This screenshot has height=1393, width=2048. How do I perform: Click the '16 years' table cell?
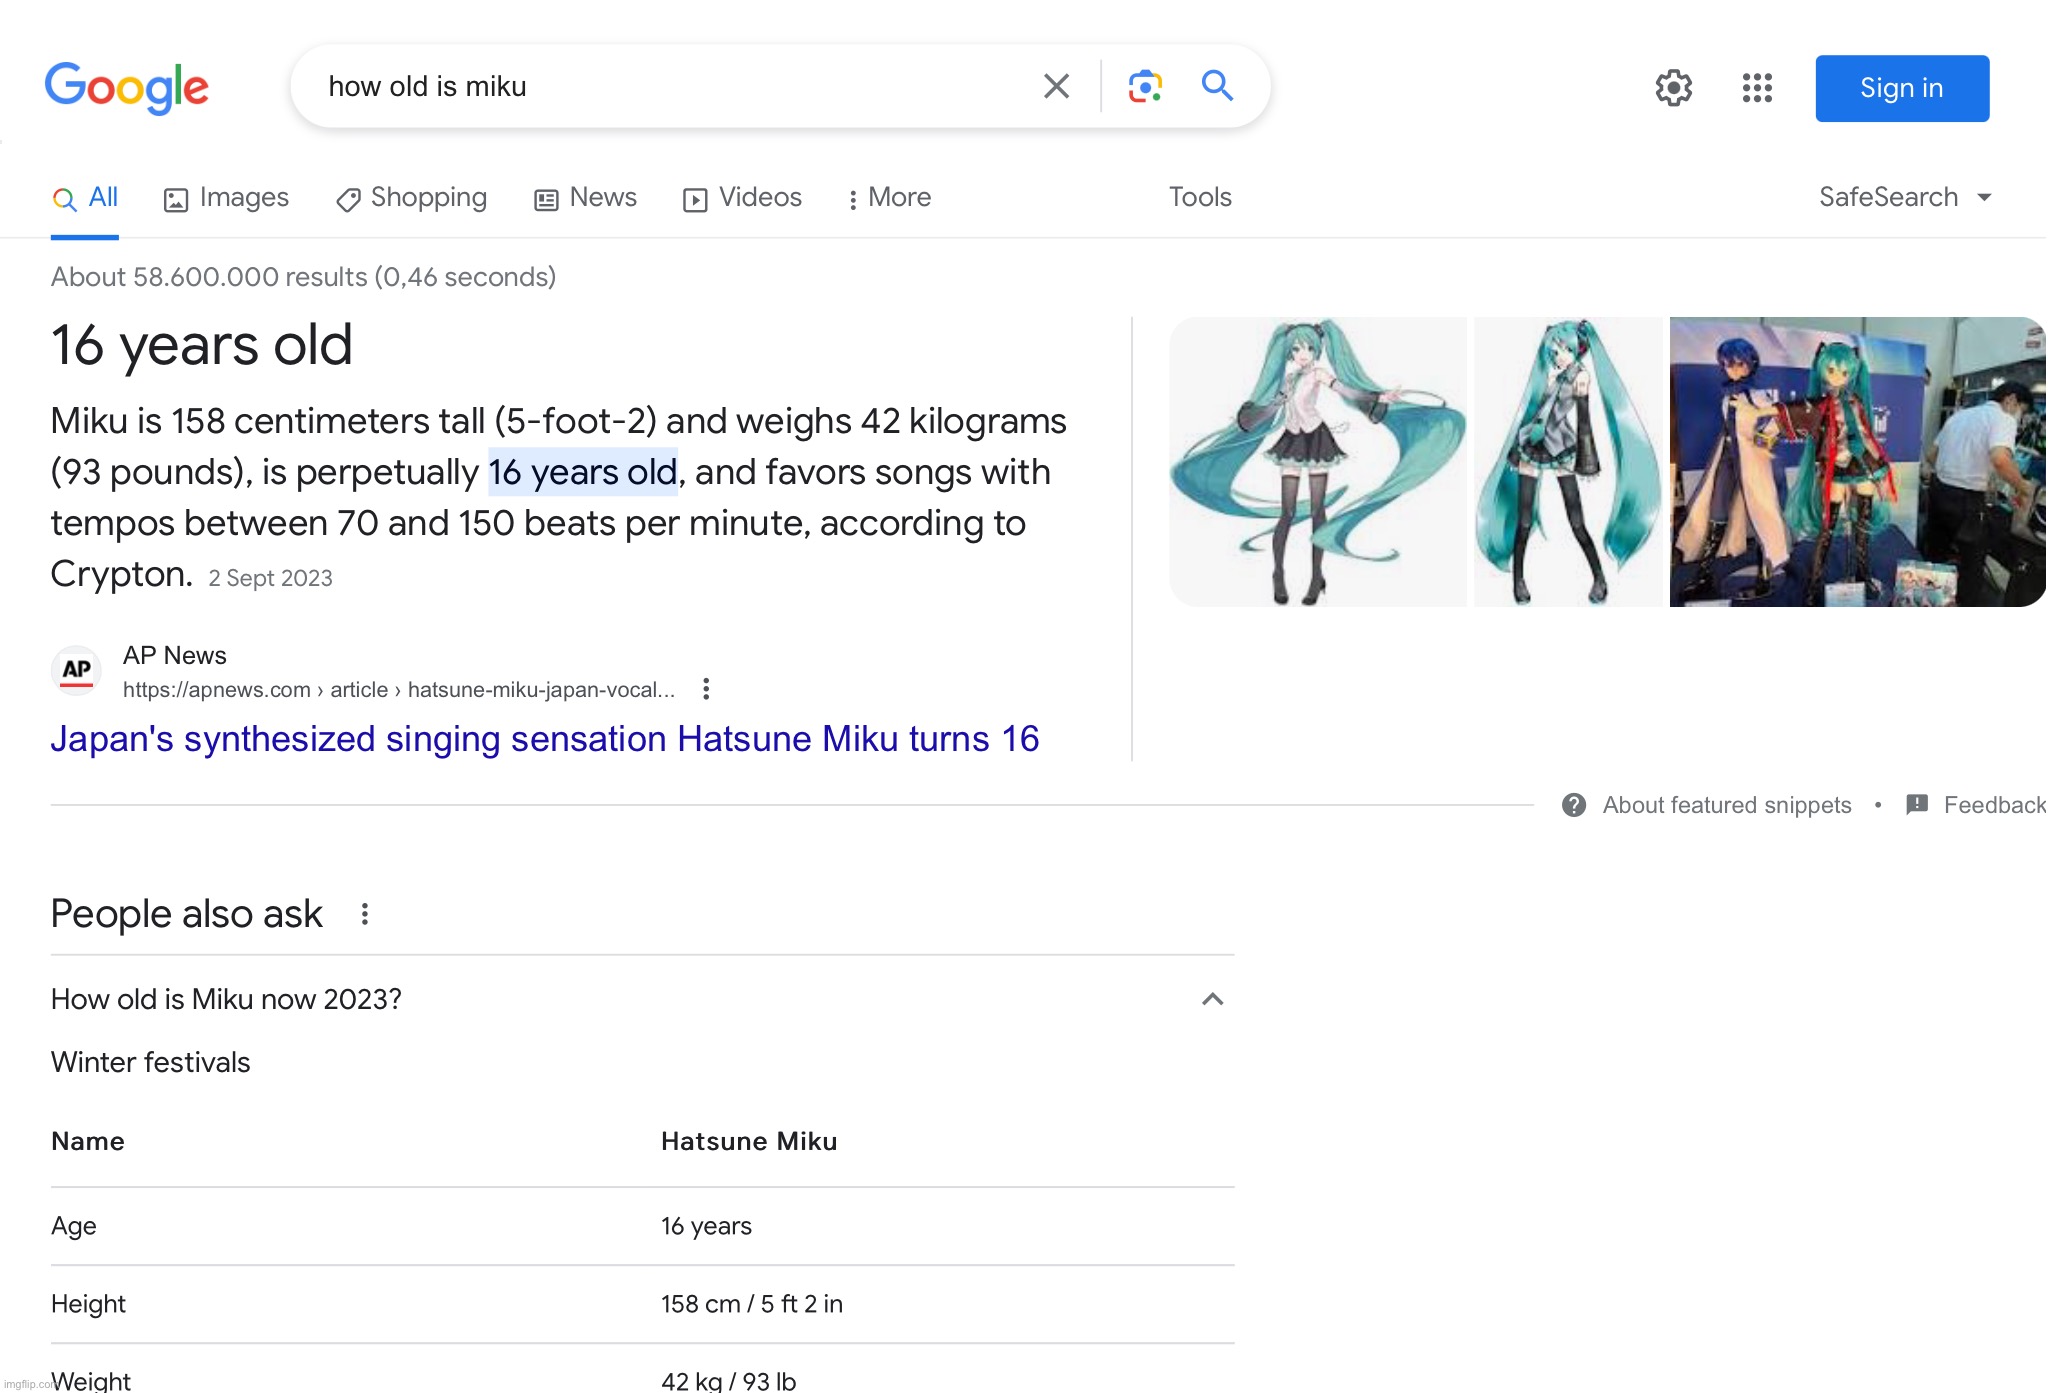706,1227
